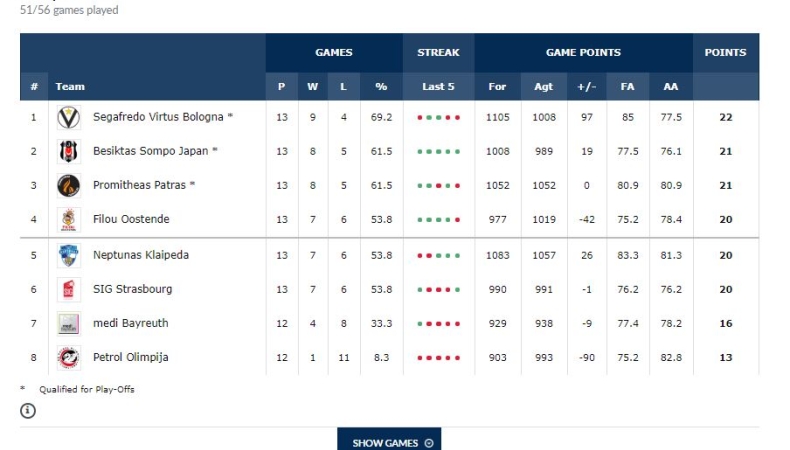The width and height of the screenshot is (790, 450).
Task: Click the Segafredo Virtus Bologna team logo
Action: tap(68, 117)
